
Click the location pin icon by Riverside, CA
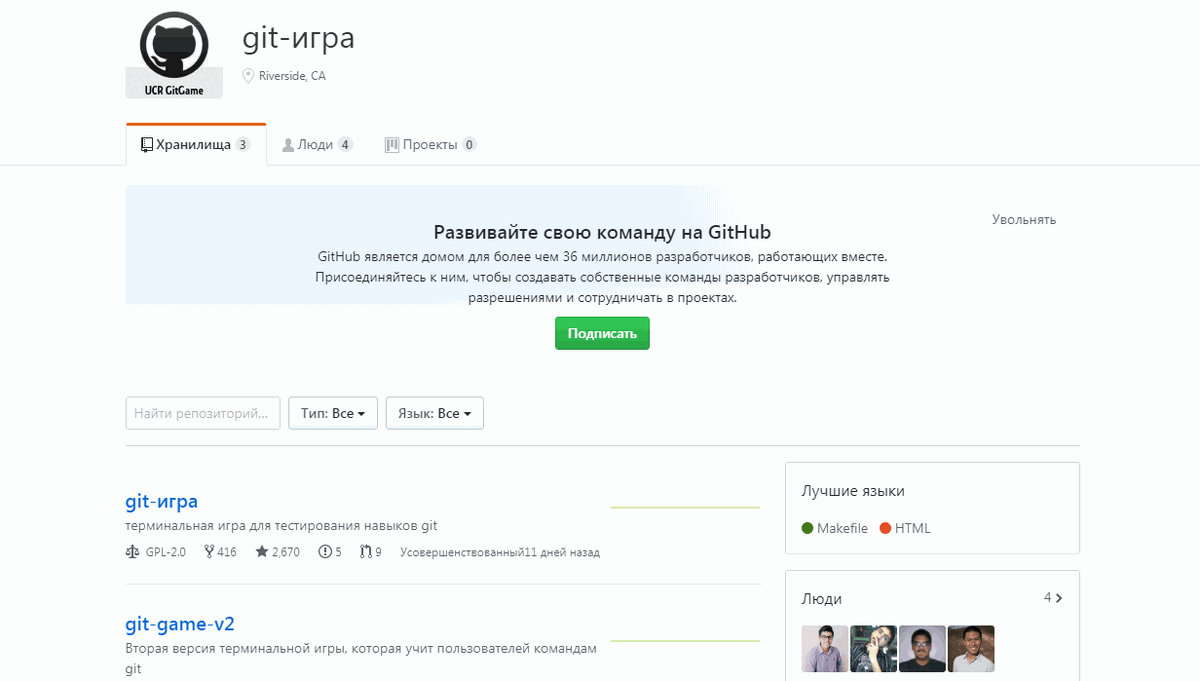pos(248,76)
